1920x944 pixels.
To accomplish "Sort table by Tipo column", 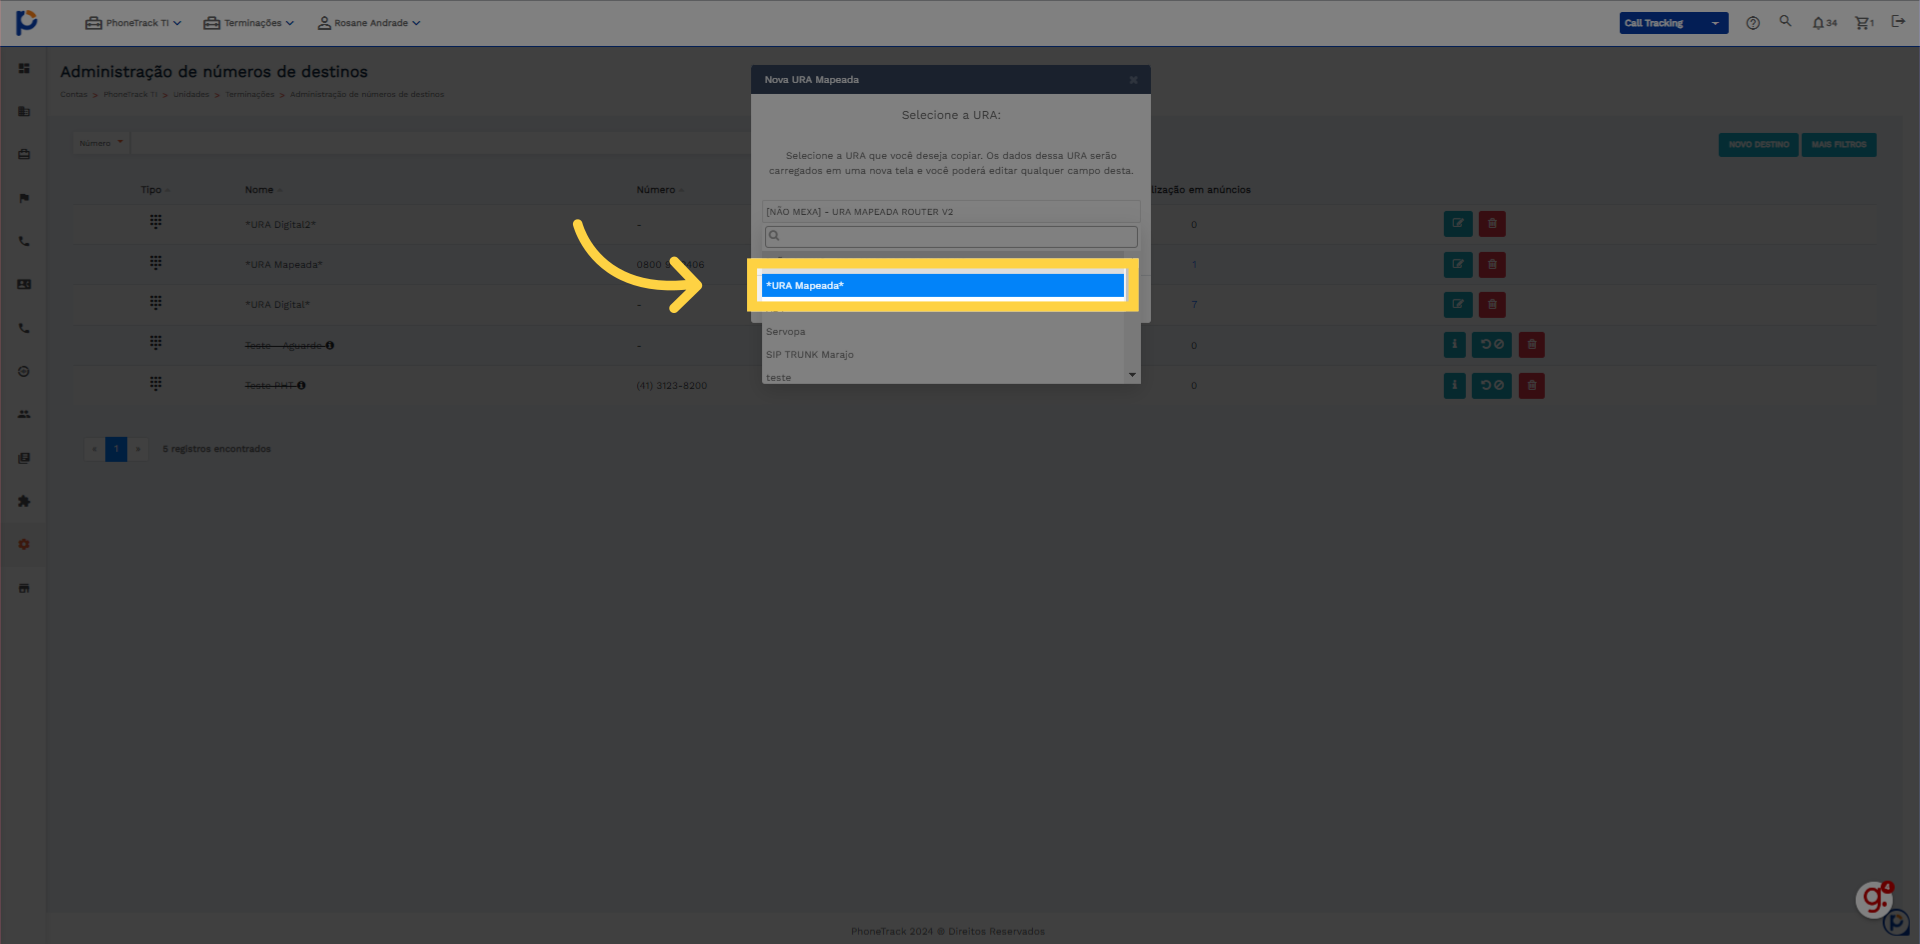I will tap(155, 190).
